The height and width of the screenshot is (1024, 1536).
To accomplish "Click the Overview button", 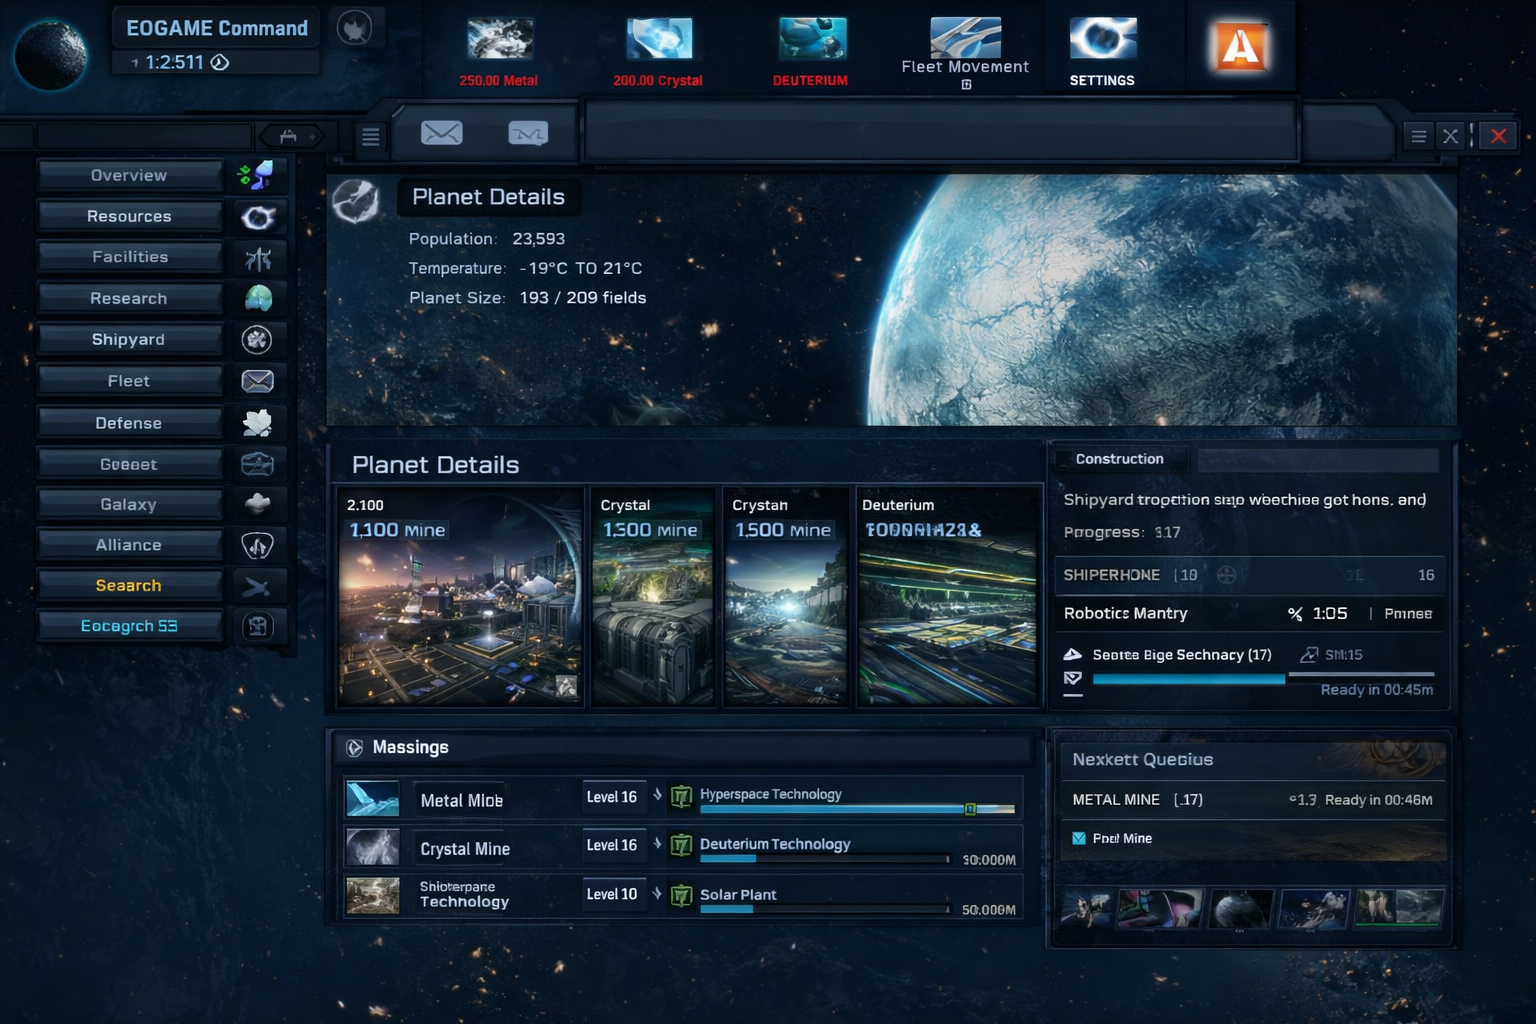I will 129,175.
